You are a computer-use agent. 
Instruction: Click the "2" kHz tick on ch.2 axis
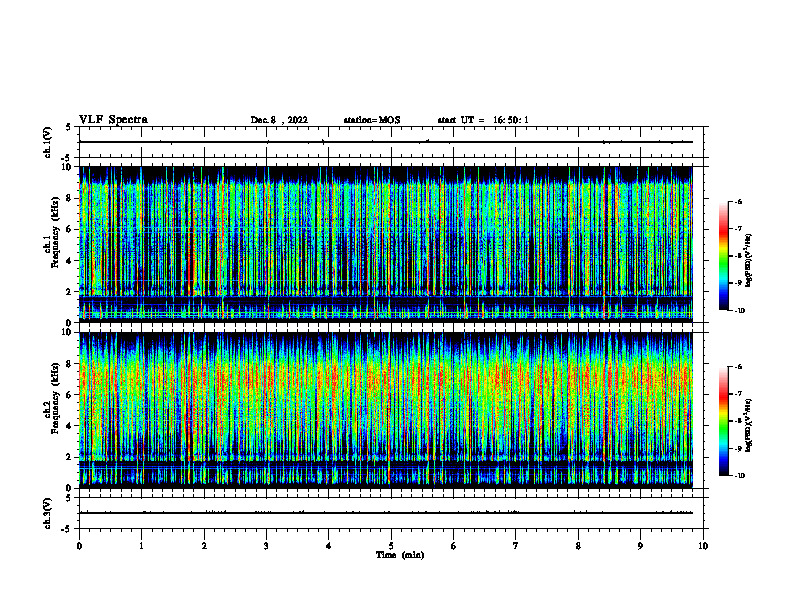coord(70,457)
